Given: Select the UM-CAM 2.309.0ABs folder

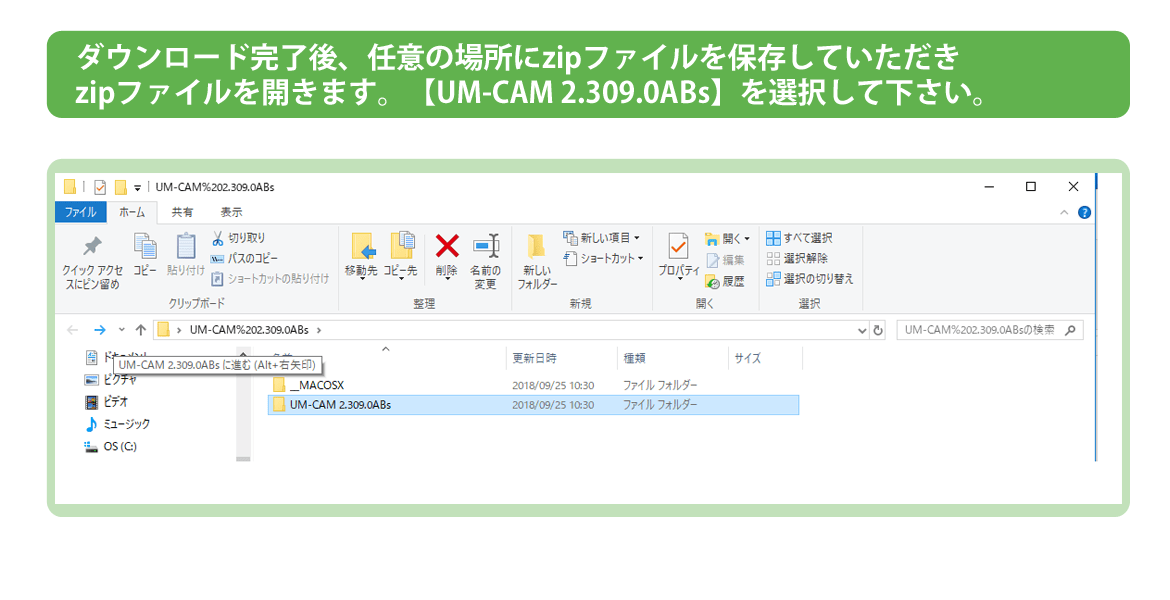Looking at the screenshot, I should coord(339,405).
